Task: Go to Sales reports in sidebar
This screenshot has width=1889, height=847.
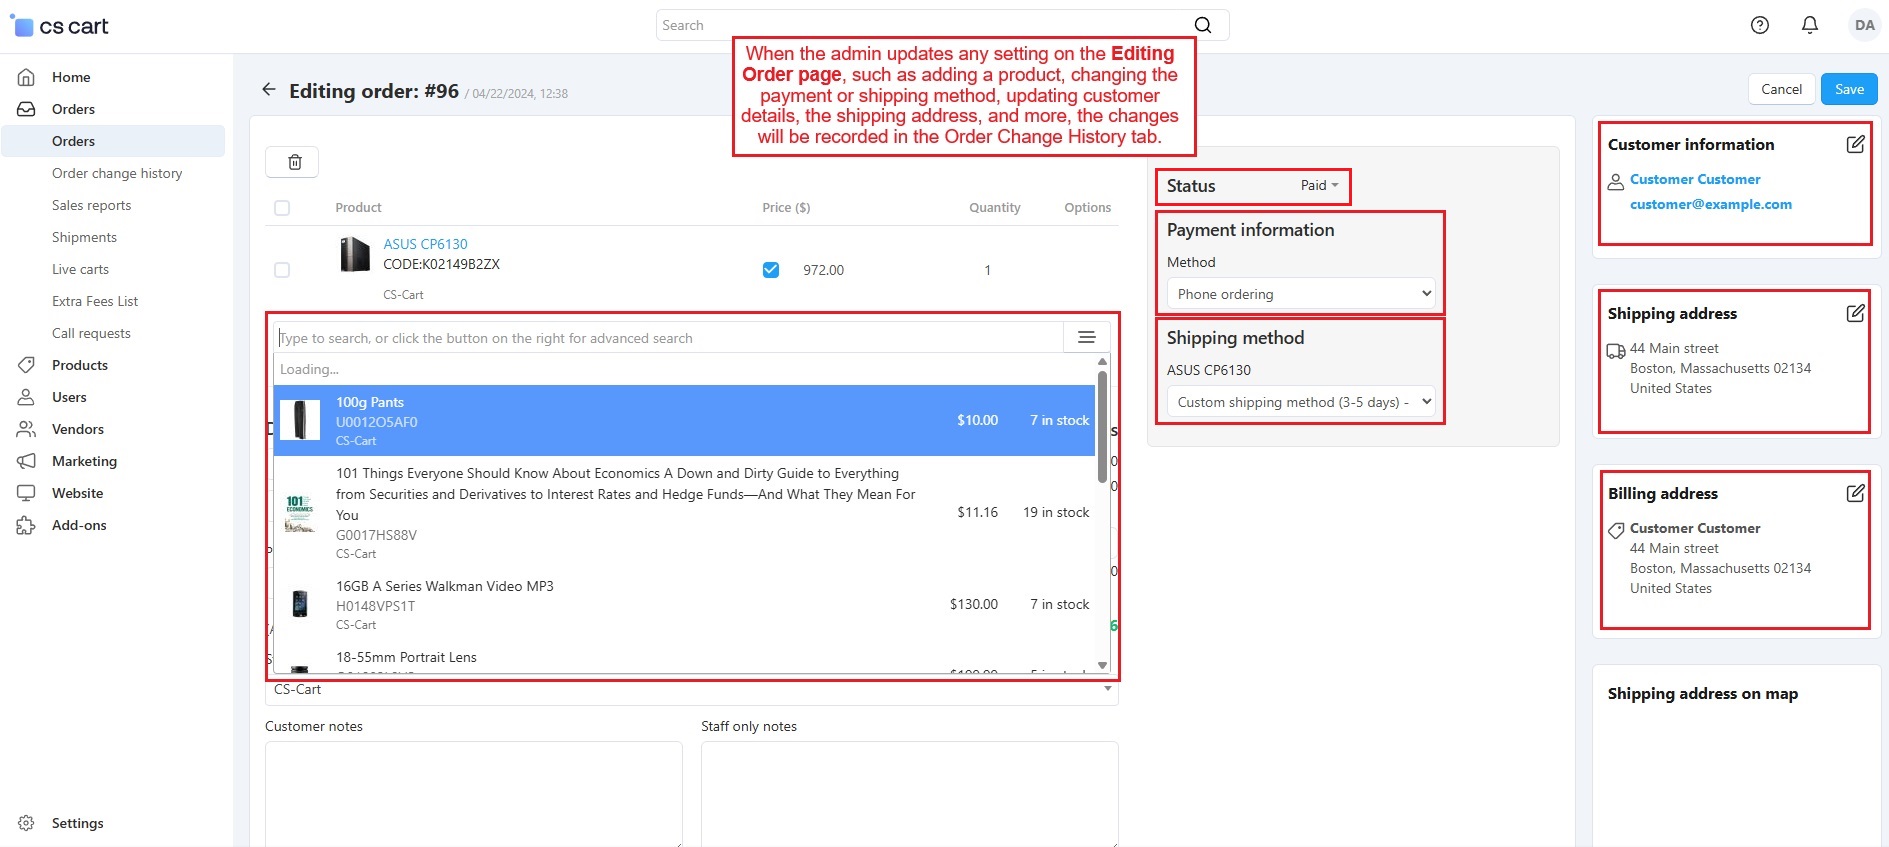Action: 91,205
